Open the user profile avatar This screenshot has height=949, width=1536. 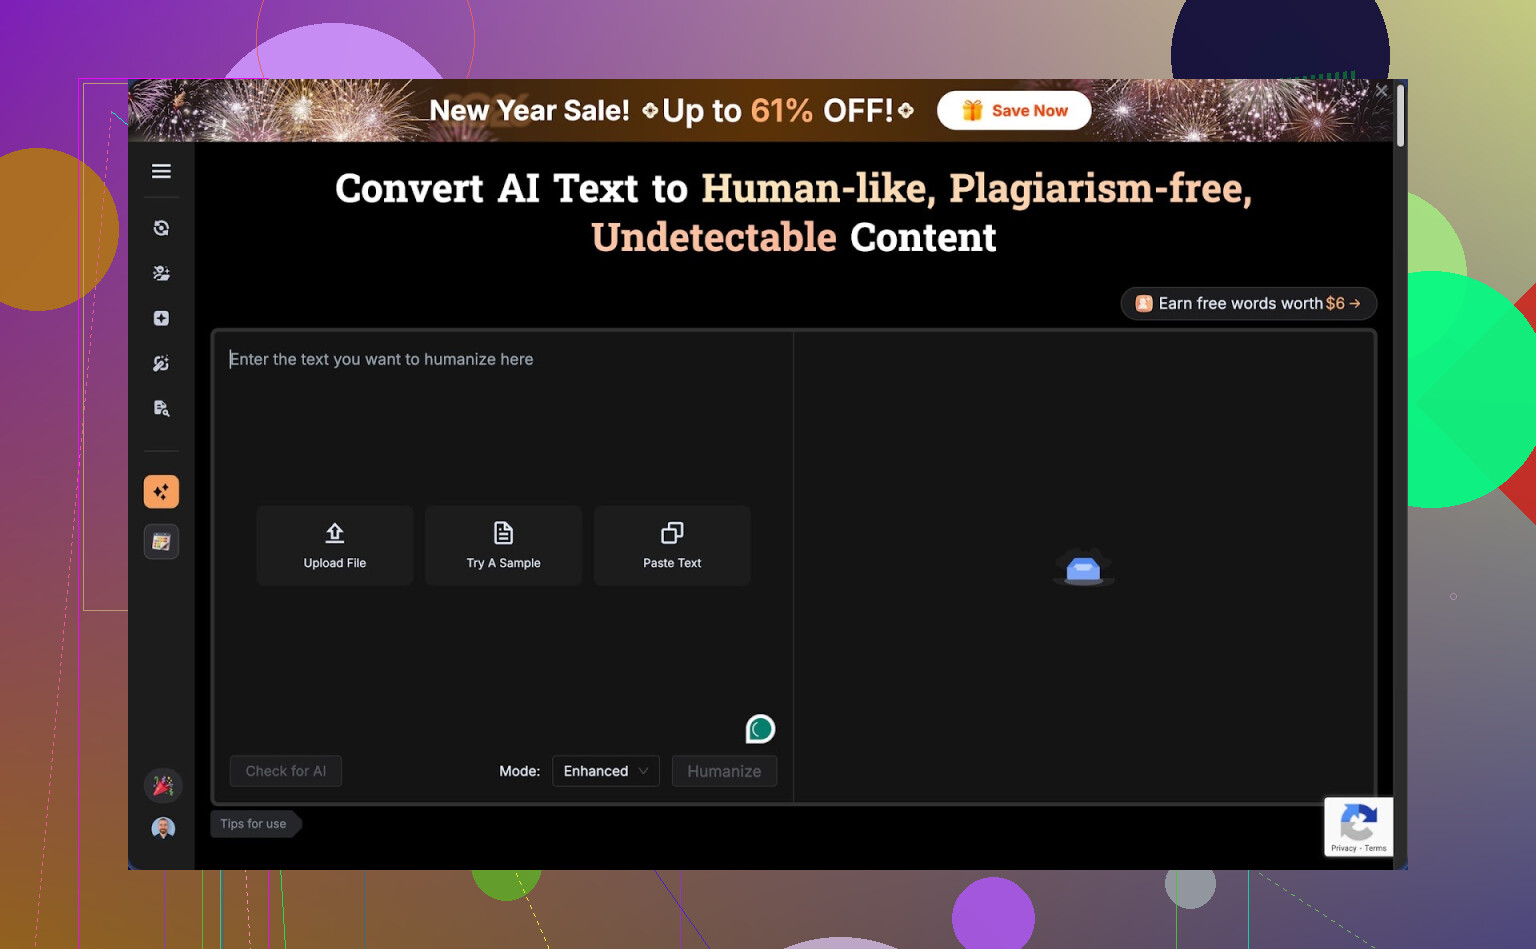[162, 828]
